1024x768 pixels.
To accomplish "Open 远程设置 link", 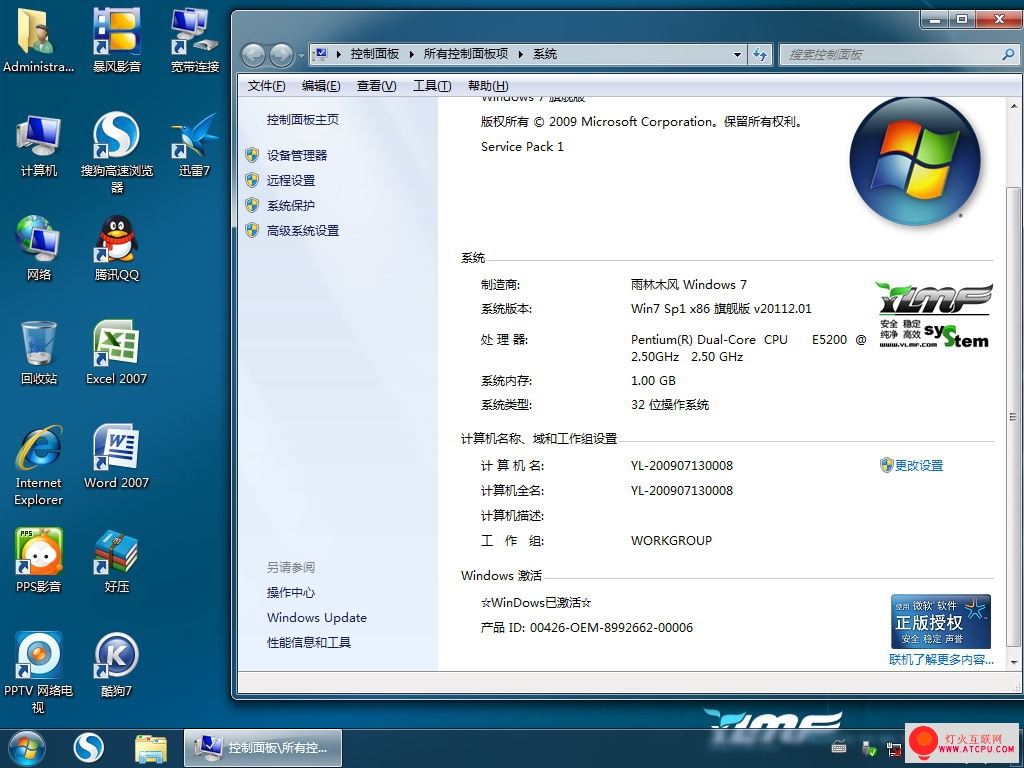I will click(291, 180).
